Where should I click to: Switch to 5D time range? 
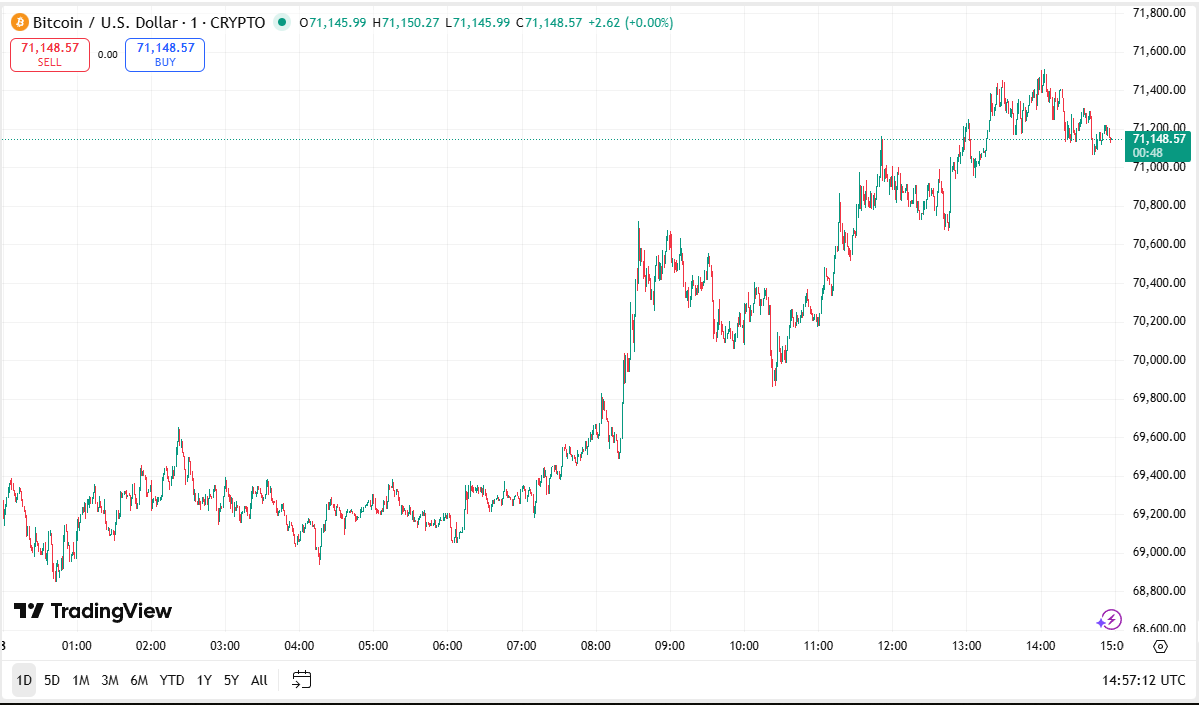[x=52, y=680]
